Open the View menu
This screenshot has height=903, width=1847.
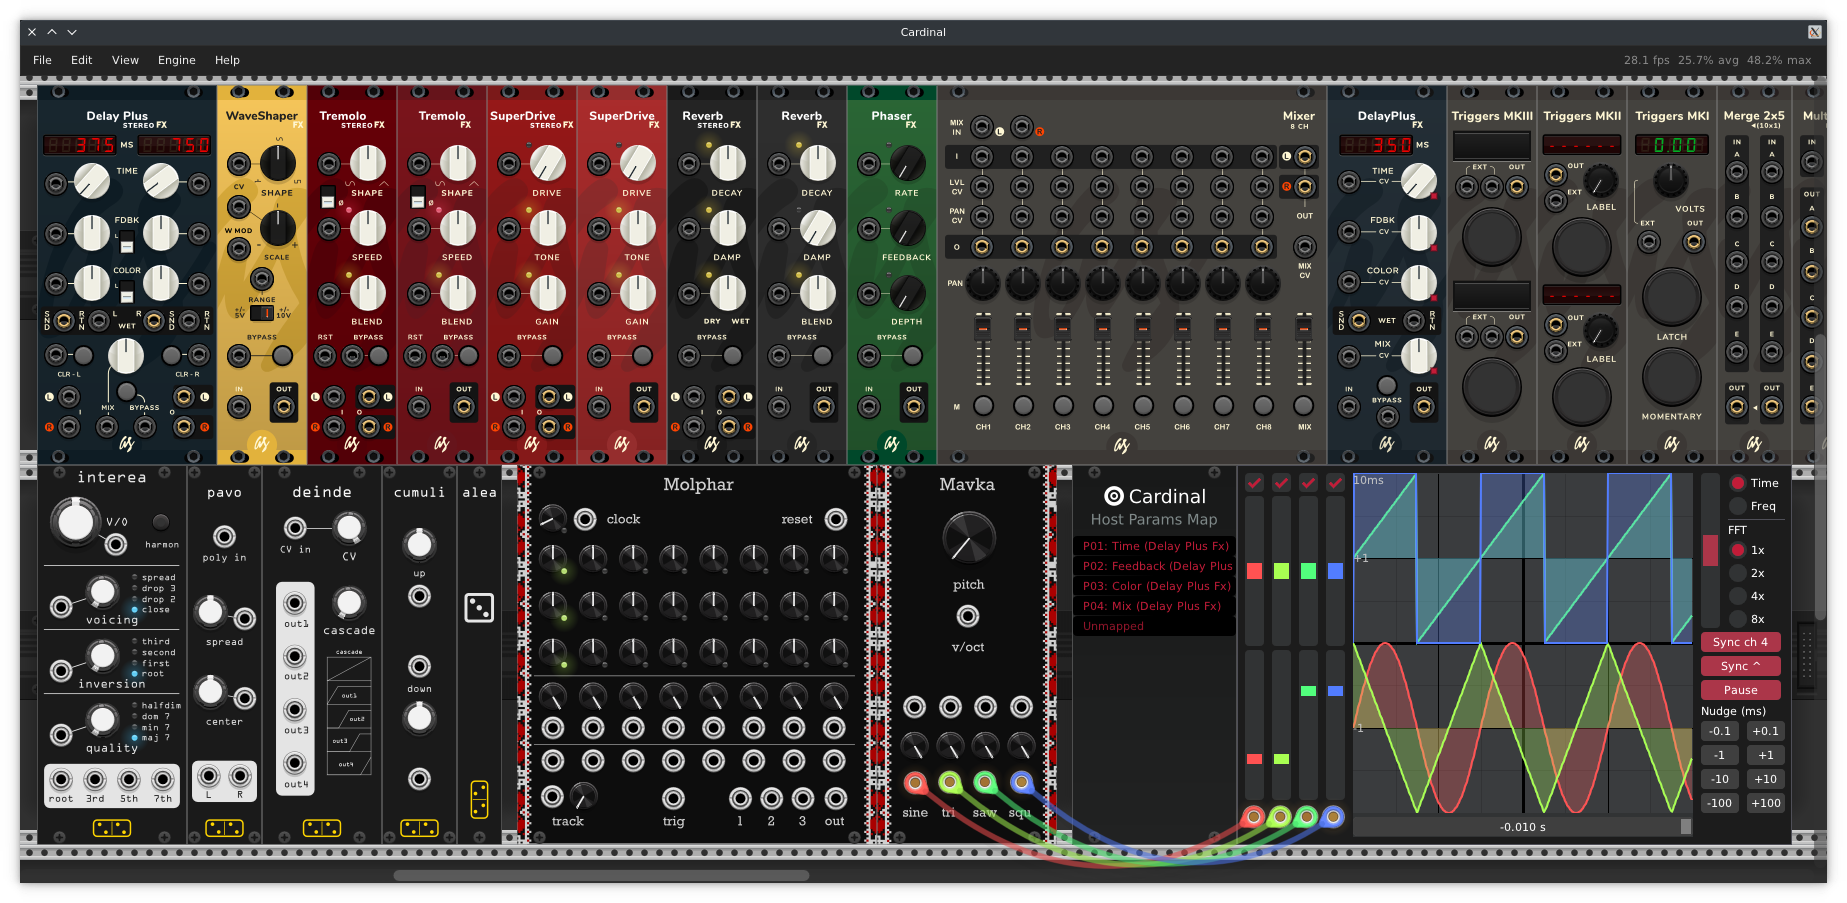click(x=125, y=60)
